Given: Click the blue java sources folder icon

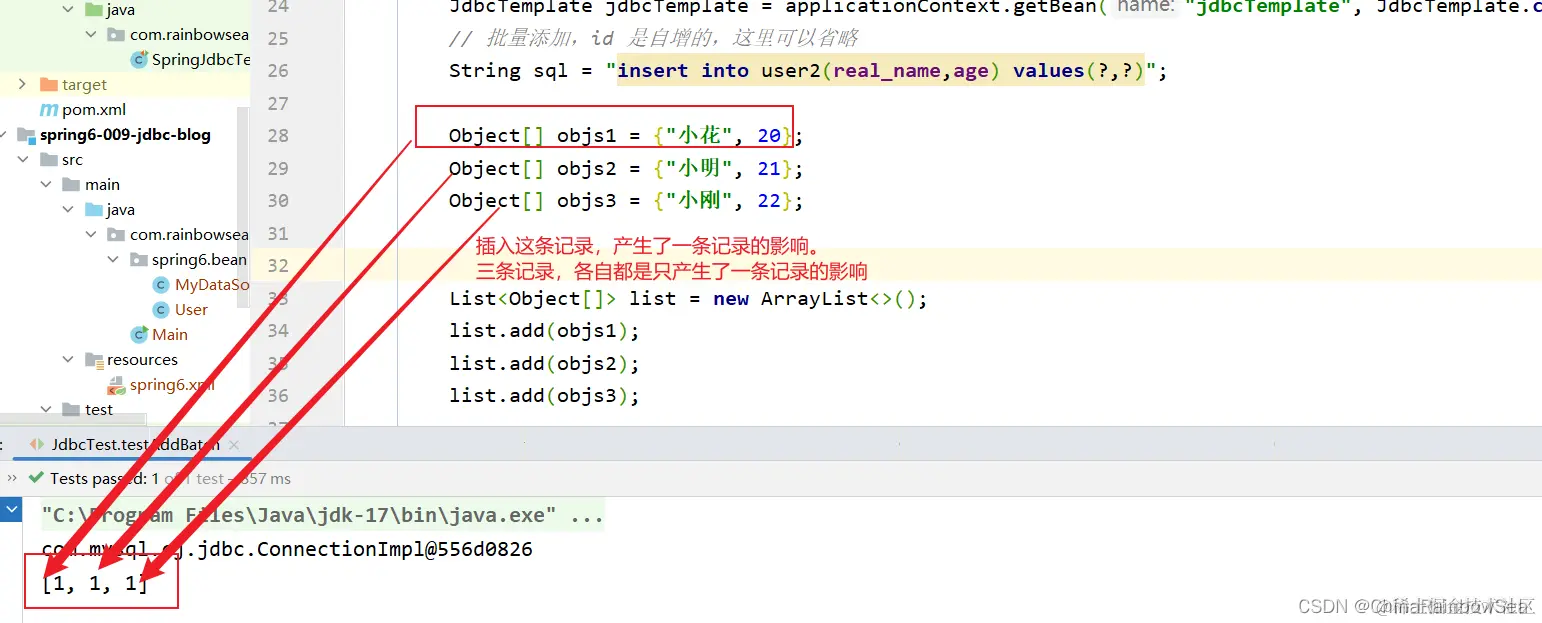Looking at the screenshot, I should 94,210.
